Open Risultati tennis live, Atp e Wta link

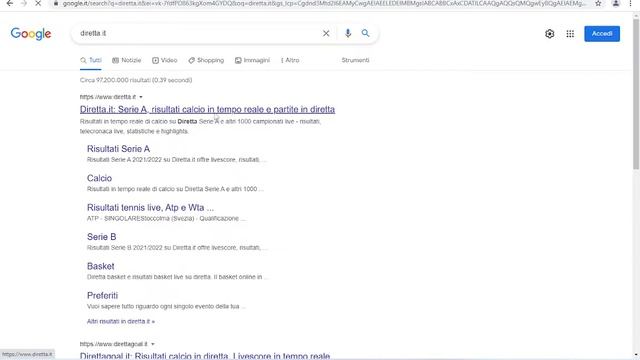click(x=150, y=208)
